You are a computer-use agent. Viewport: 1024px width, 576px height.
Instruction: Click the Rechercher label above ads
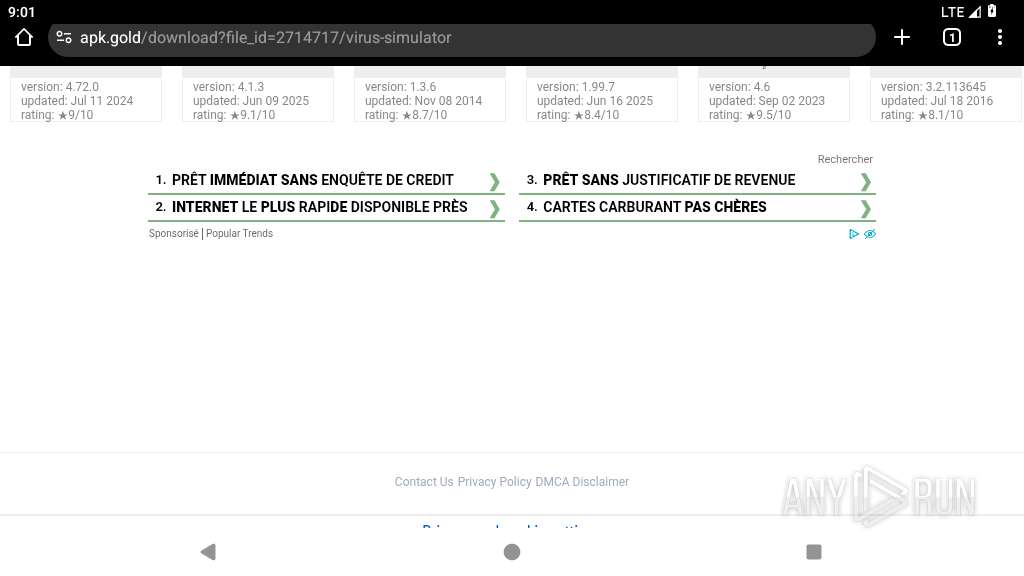tap(845, 159)
